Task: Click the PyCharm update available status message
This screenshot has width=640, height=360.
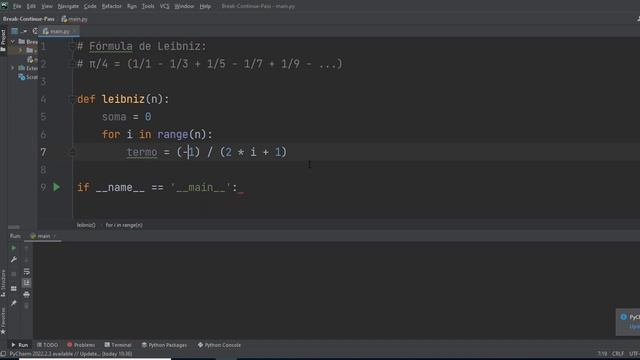Action: (71, 354)
